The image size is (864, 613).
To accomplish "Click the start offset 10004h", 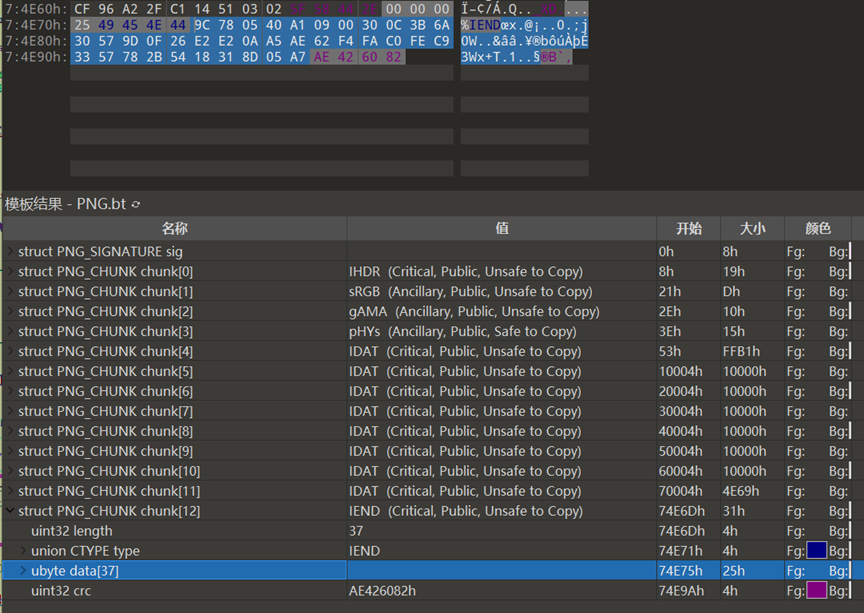I will 681,371.
